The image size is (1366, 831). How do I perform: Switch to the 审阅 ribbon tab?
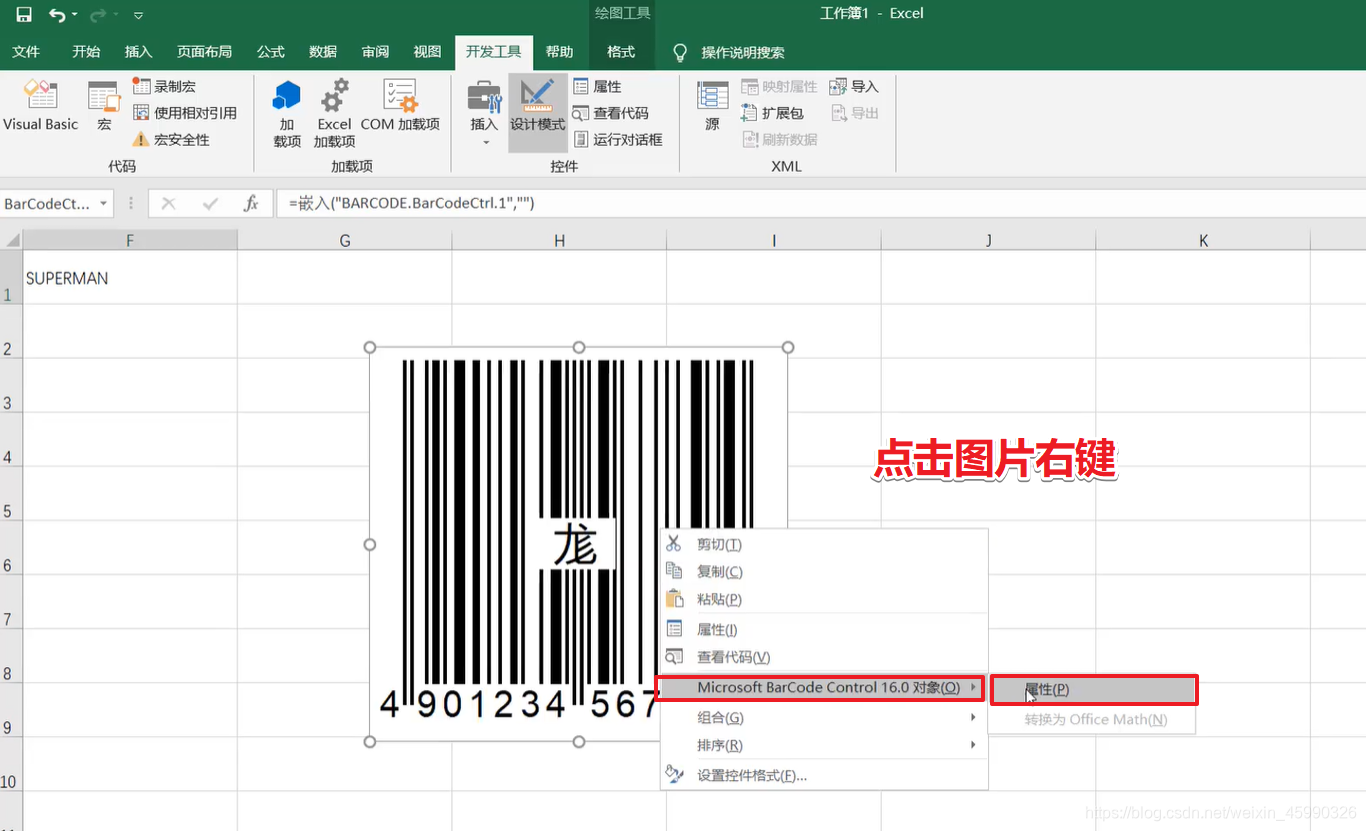click(375, 52)
